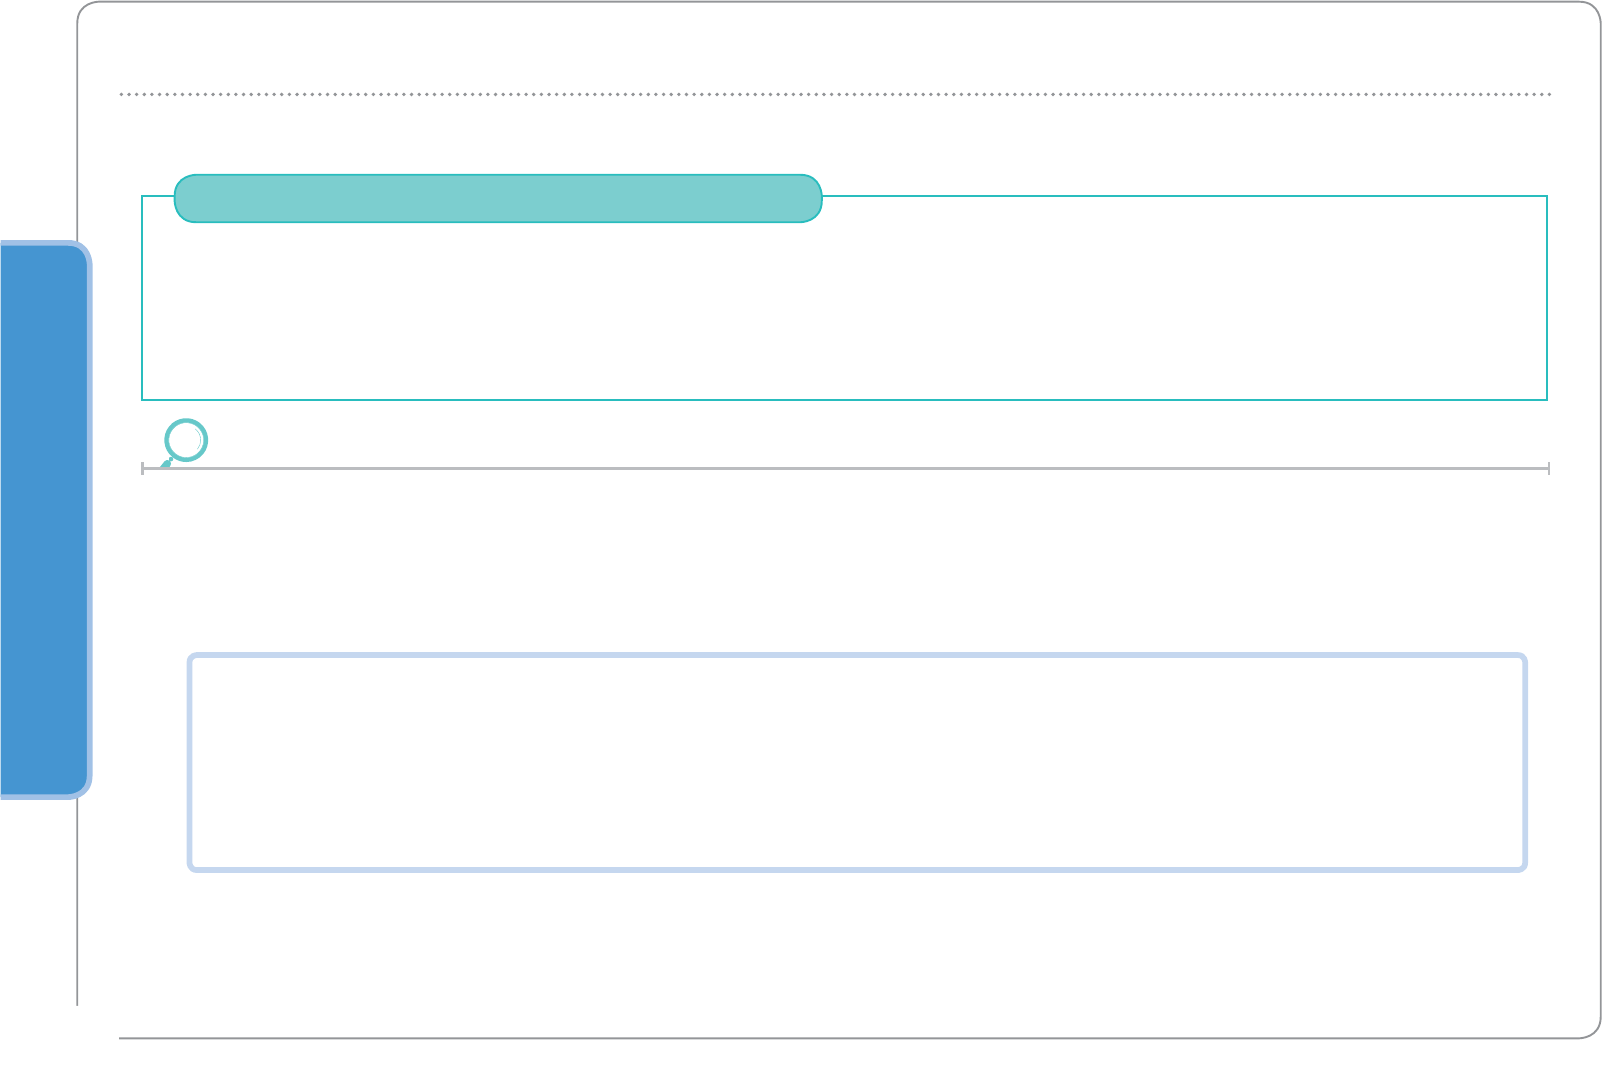The height and width of the screenshot is (1075, 1602).
Task: Click the right end of dotted line
Action: (1549, 94)
